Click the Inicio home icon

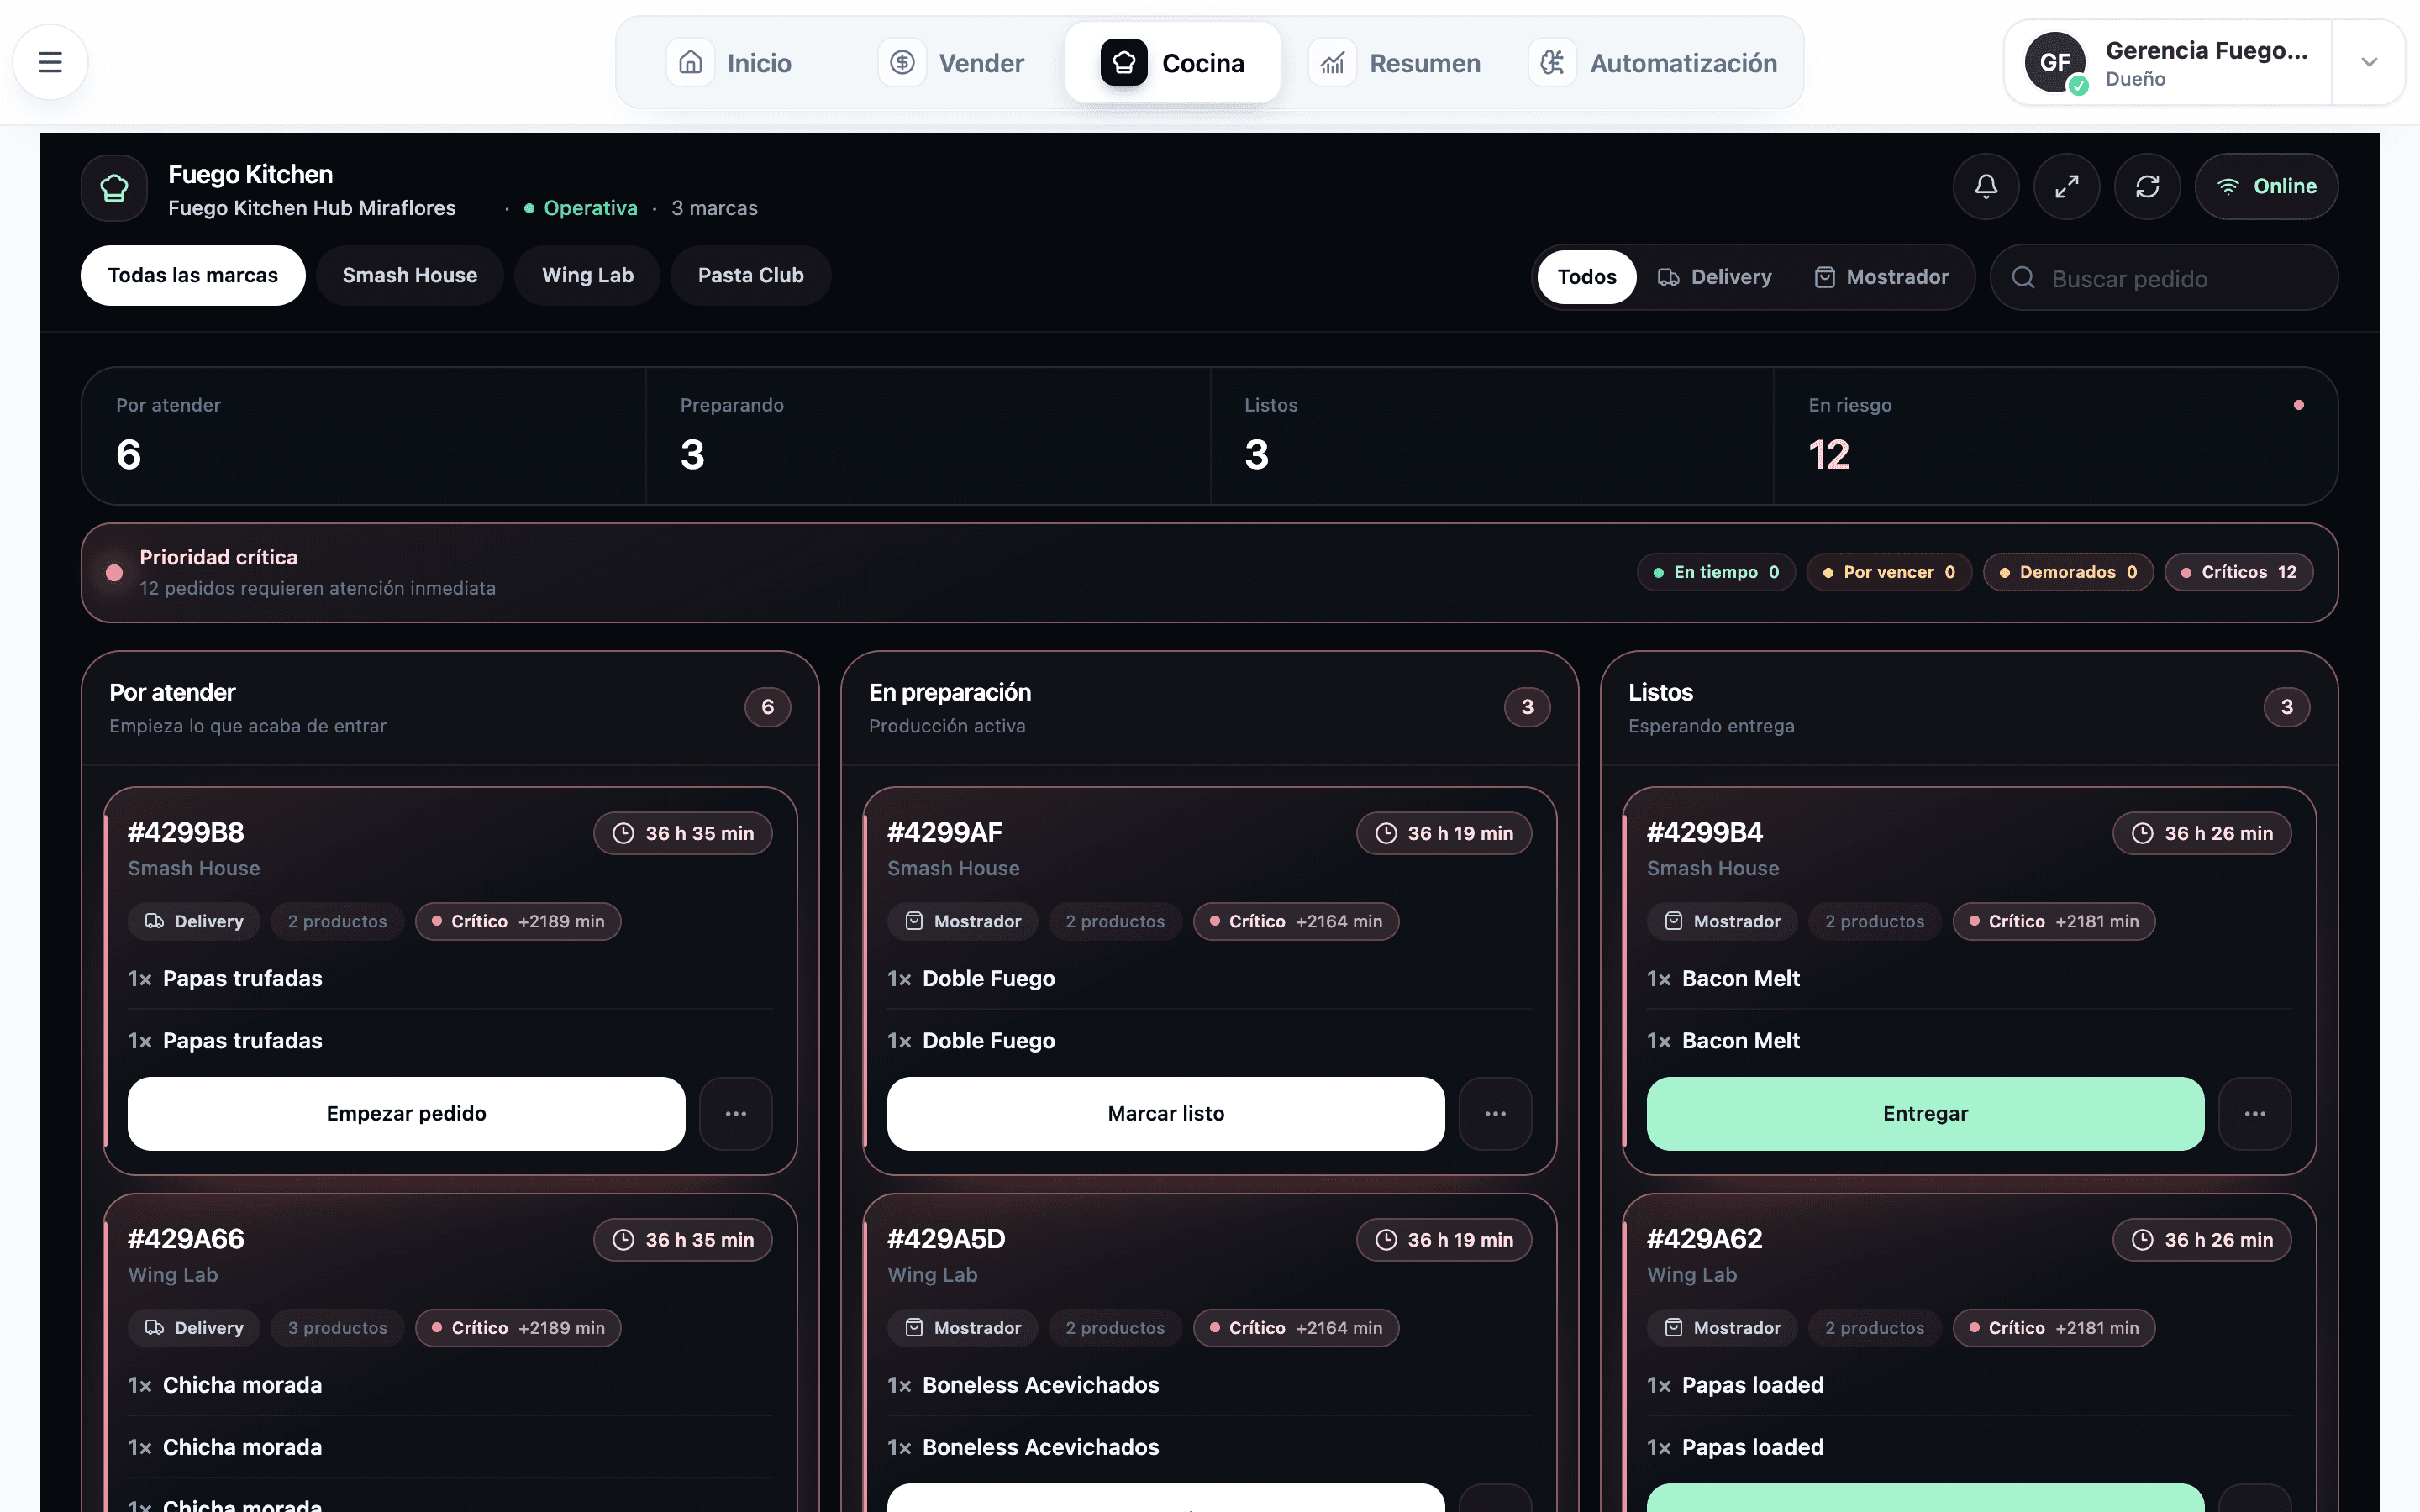point(690,63)
